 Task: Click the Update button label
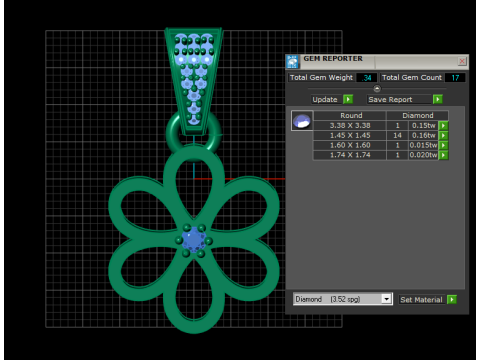pyautogui.click(x=325, y=99)
